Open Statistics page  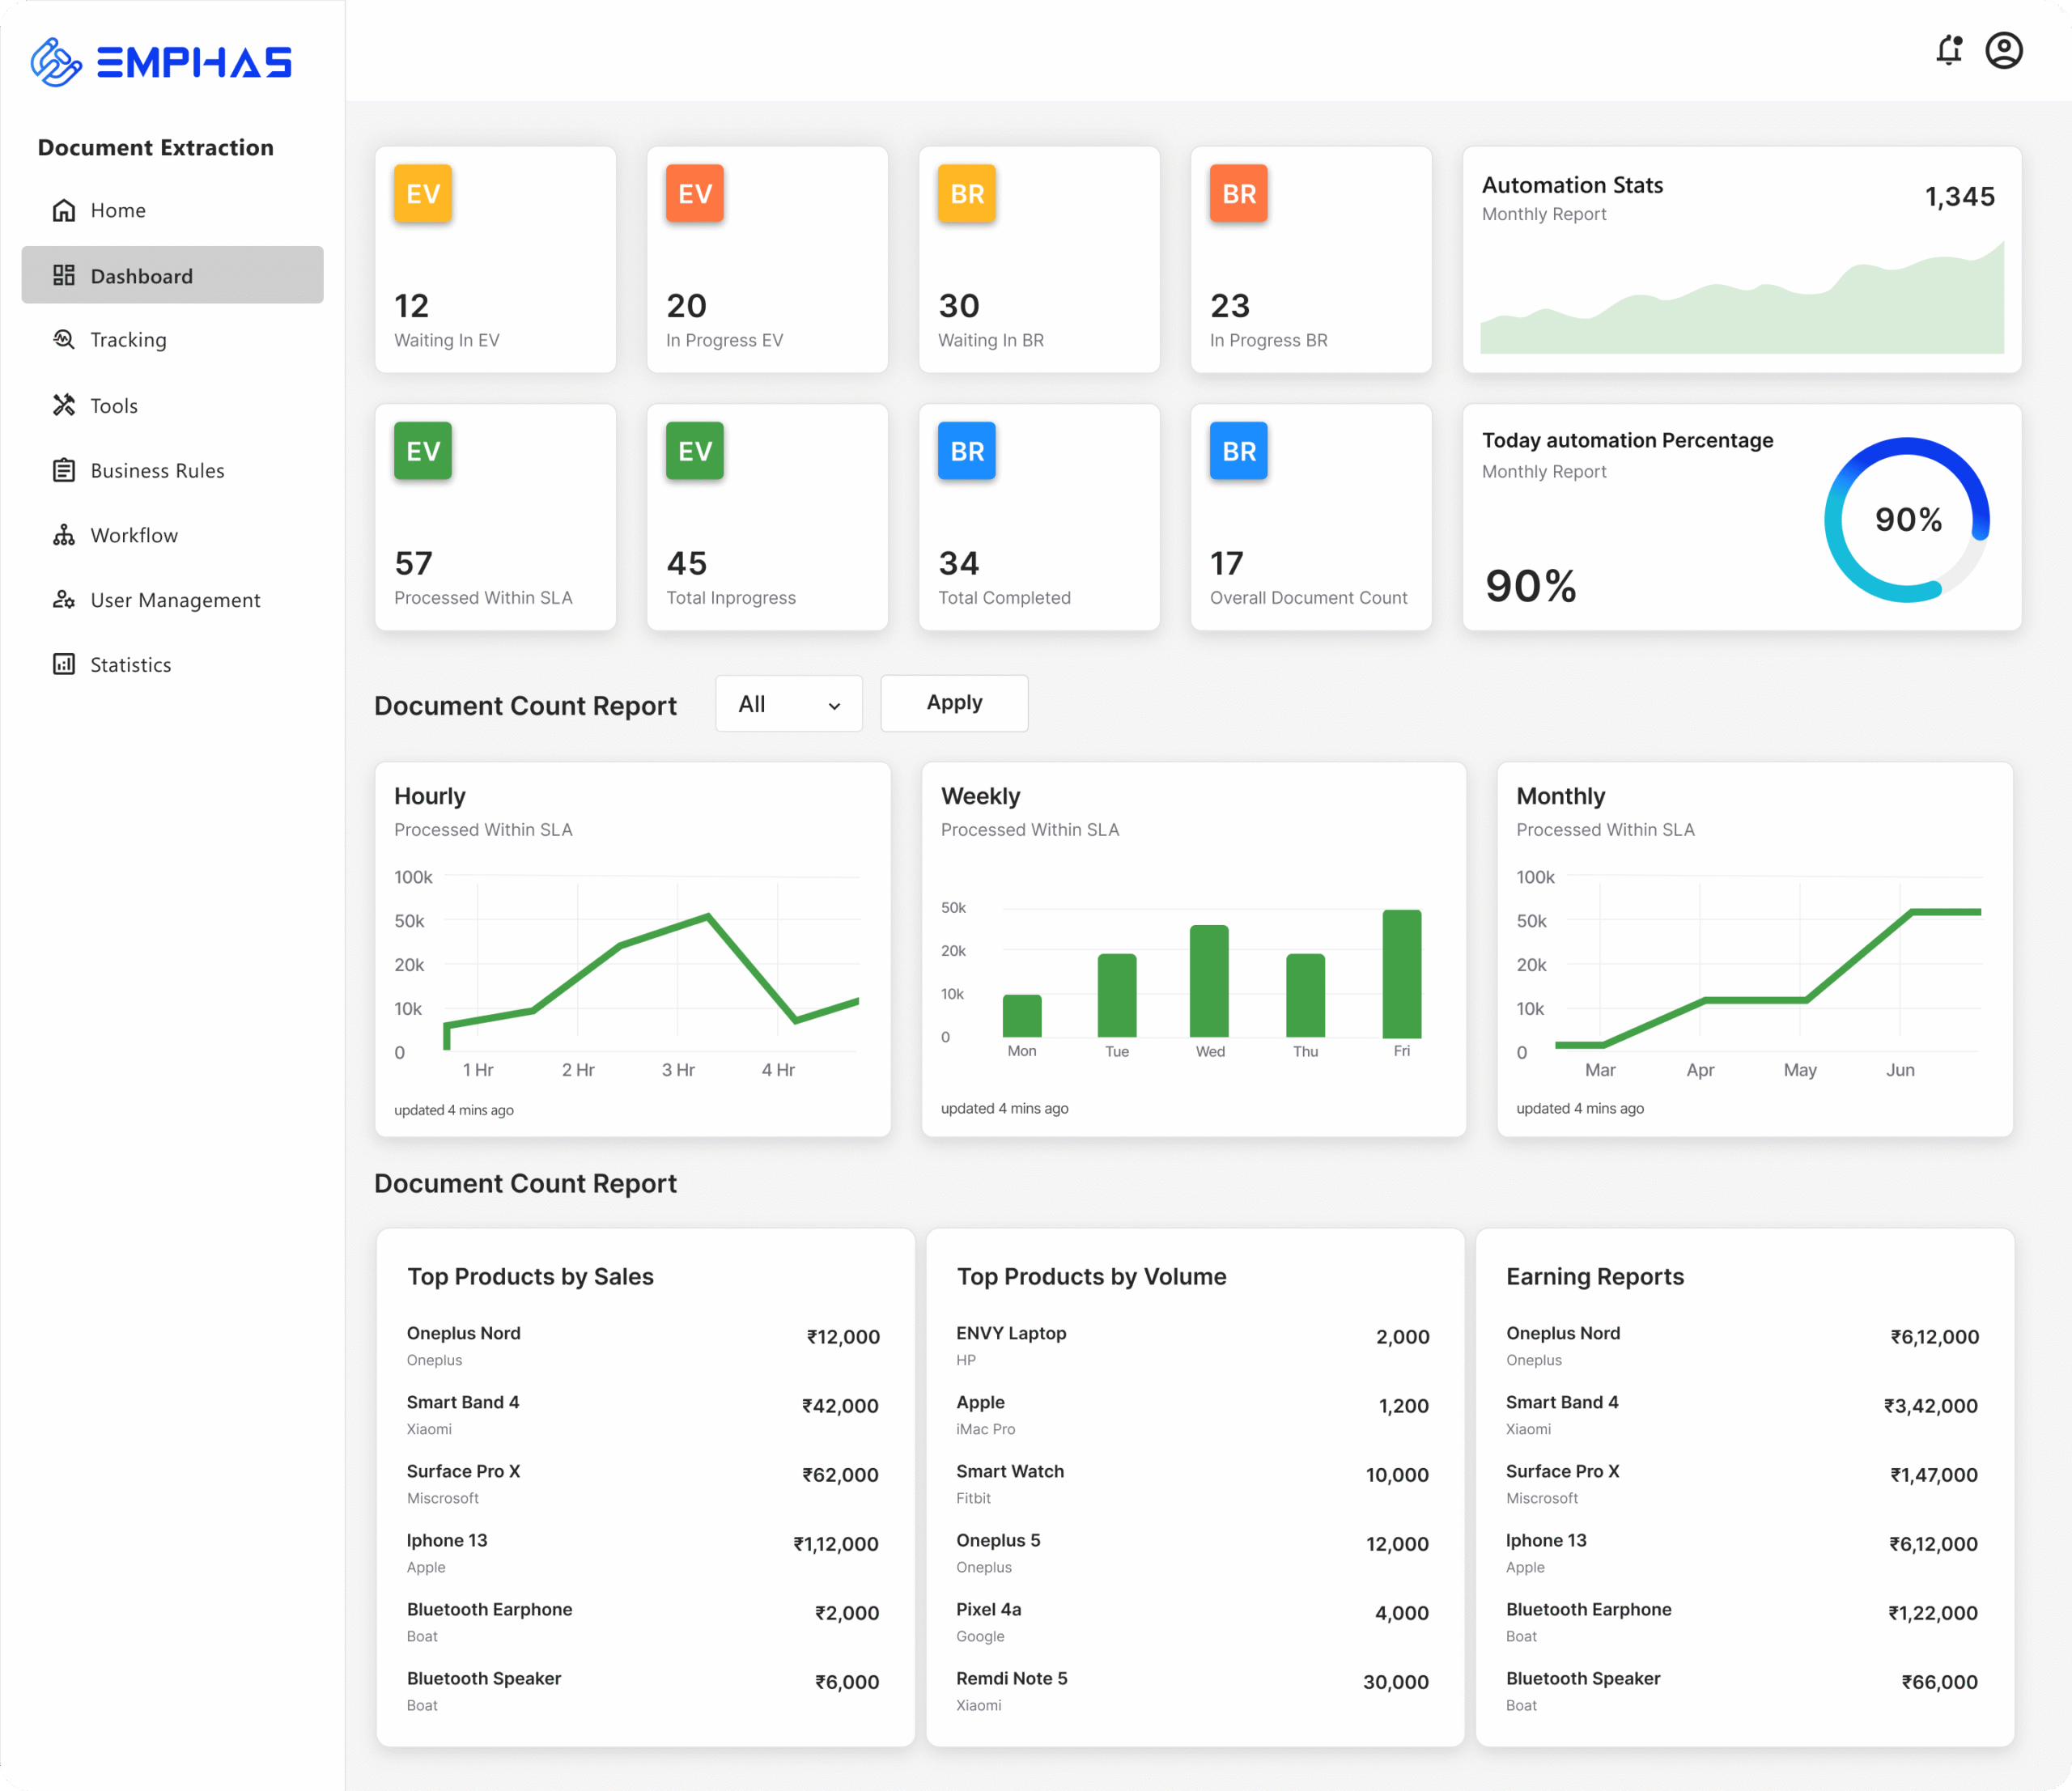coord(172,664)
